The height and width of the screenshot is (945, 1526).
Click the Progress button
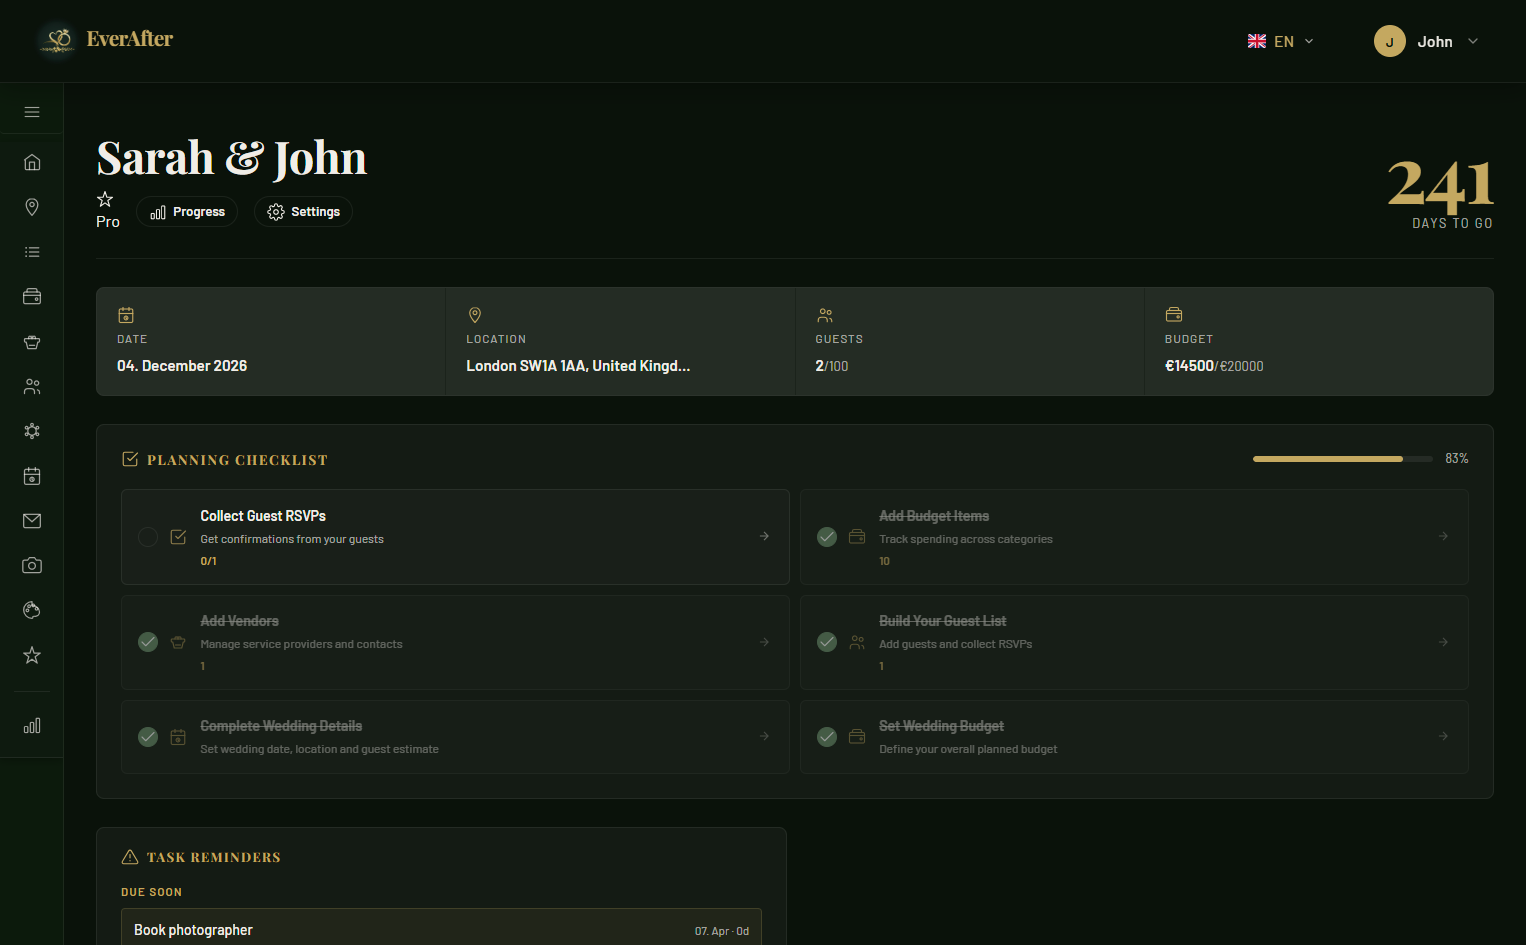tap(187, 212)
